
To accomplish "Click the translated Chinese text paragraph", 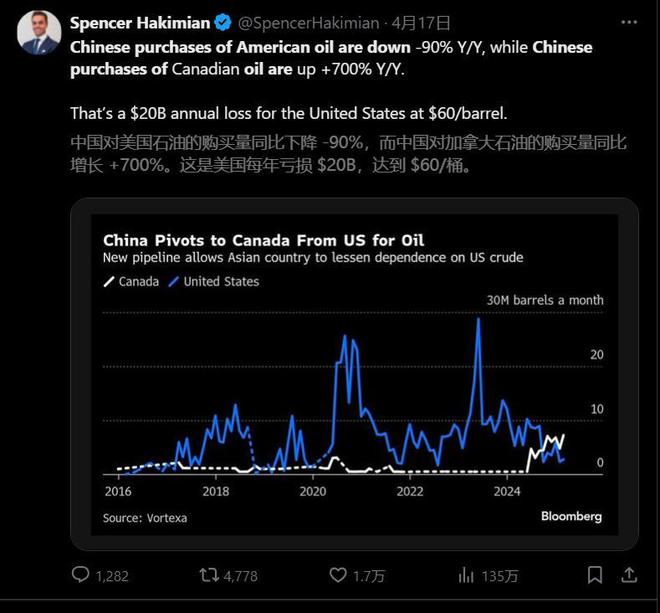I will coord(349,154).
